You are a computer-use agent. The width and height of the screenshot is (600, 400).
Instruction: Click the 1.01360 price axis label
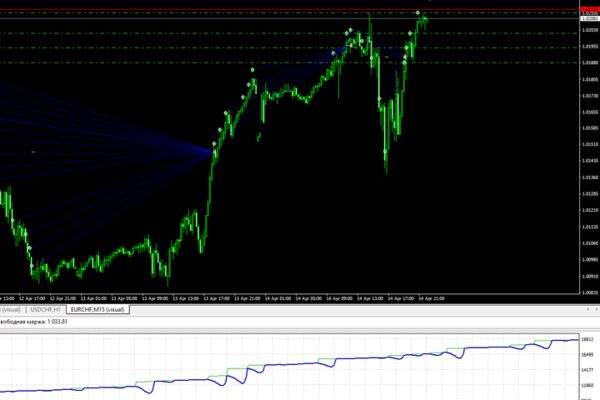pos(590,178)
